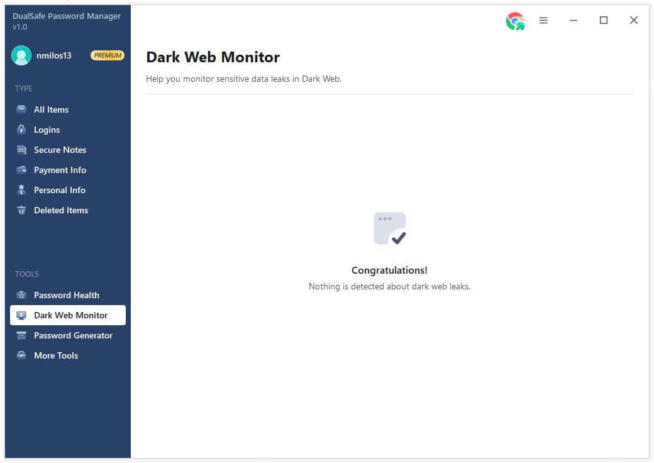Show Secure Notes list
654x463 pixels.
pyautogui.click(x=60, y=150)
